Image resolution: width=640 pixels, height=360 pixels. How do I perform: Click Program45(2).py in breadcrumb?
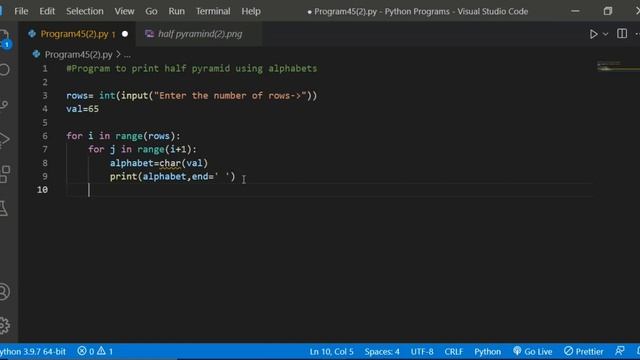pos(78,54)
